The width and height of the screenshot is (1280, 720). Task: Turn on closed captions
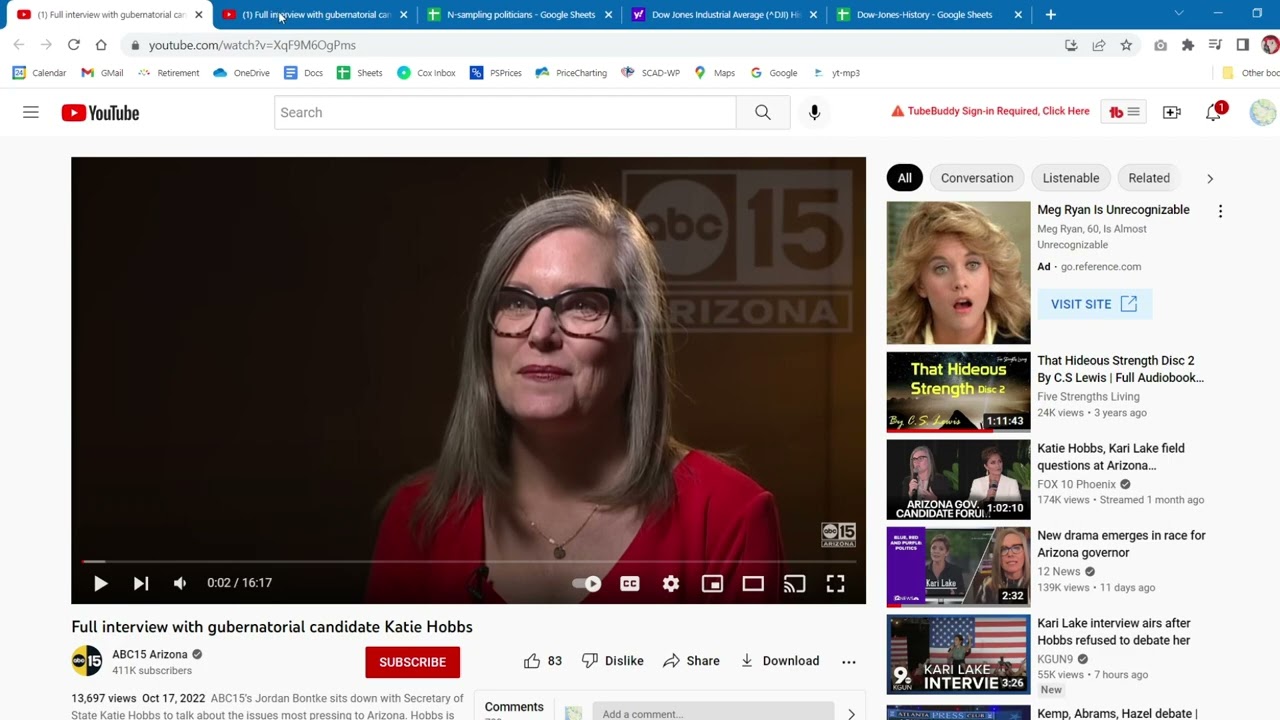[x=630, y=583]
